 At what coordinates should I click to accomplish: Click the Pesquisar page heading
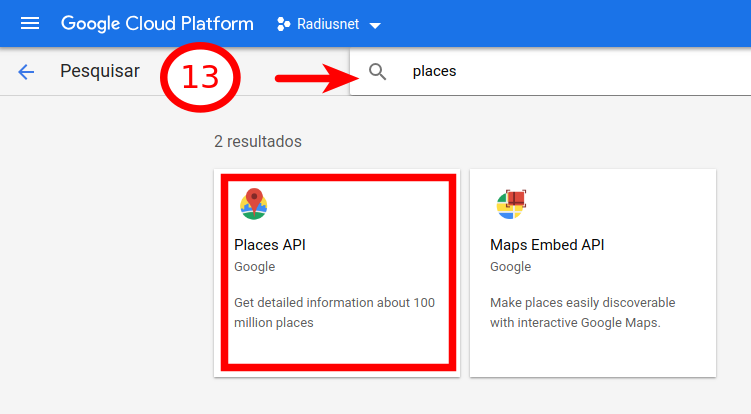point(100,71)
